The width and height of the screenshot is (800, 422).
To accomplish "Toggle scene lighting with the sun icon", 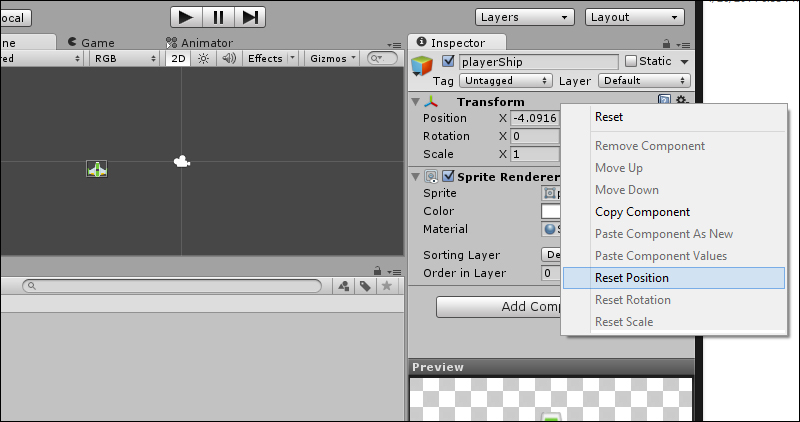I will (203, 58).
